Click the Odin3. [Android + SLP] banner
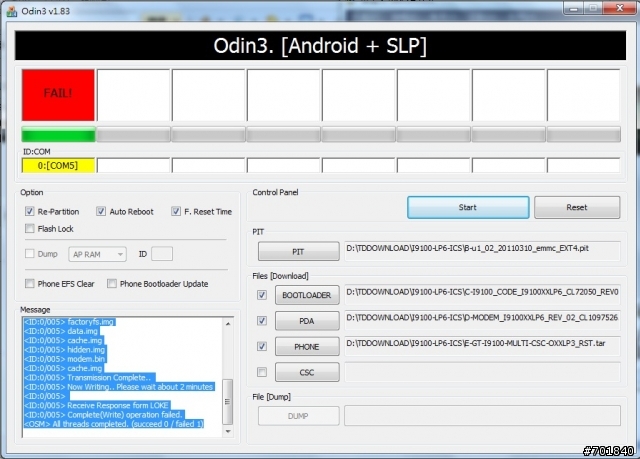640x459 pixels. (x=320, y=45)
